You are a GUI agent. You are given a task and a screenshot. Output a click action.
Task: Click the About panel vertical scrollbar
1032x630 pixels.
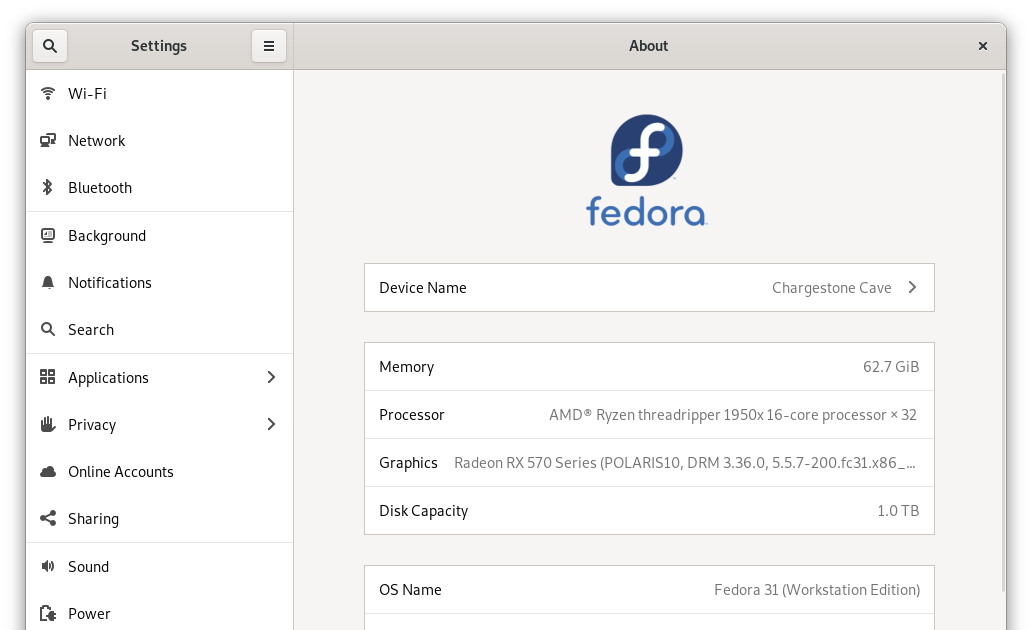(1003, 332)
